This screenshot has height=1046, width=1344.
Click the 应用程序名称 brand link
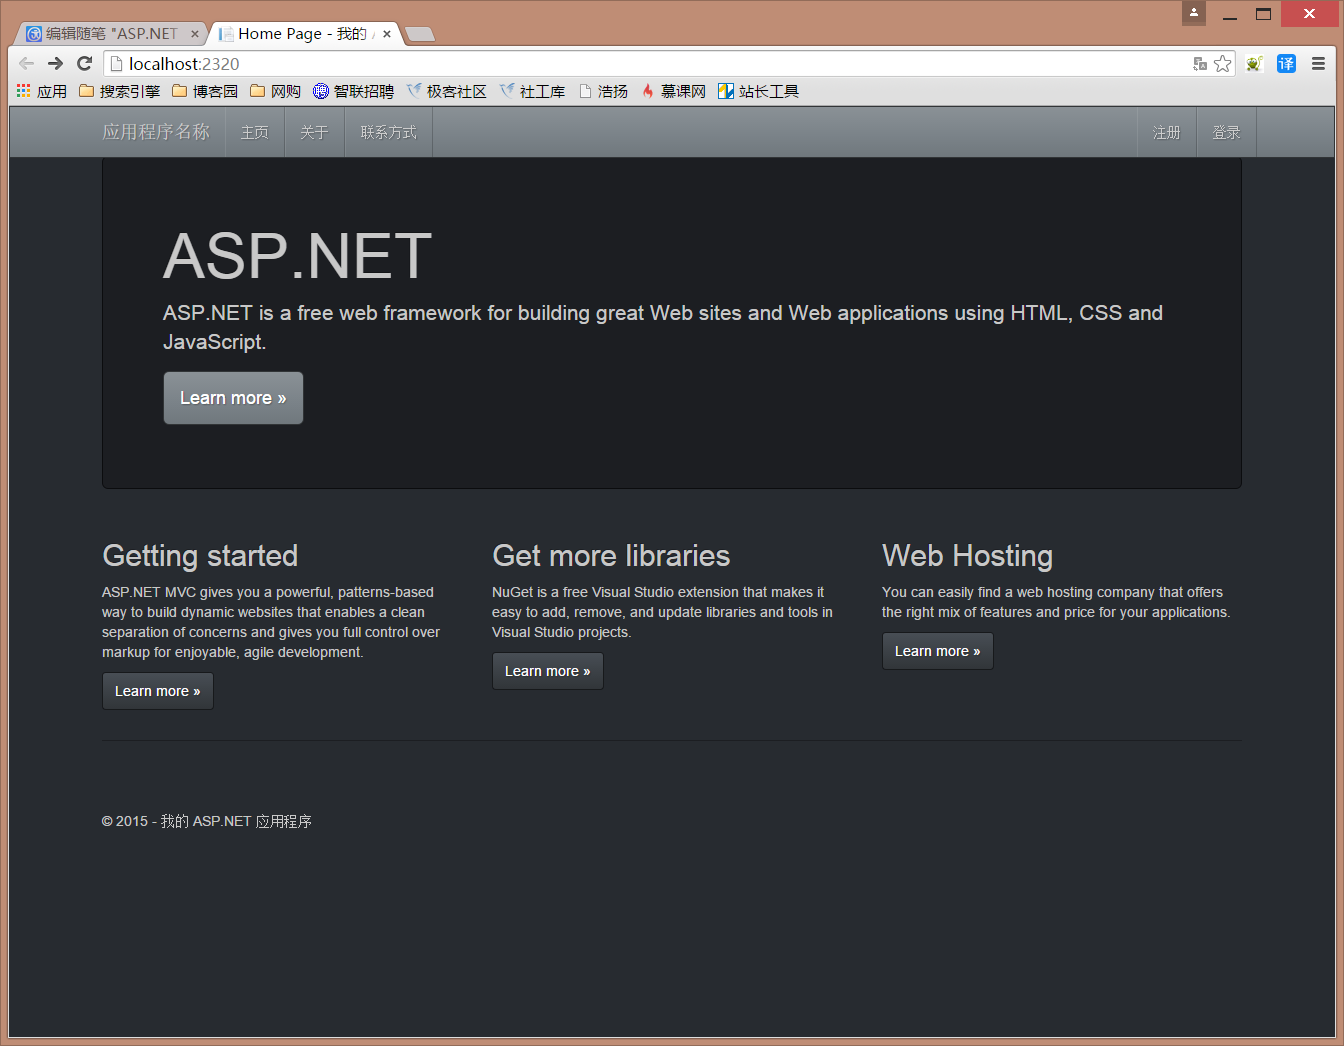pyautogui.click(x=156, y=132)
